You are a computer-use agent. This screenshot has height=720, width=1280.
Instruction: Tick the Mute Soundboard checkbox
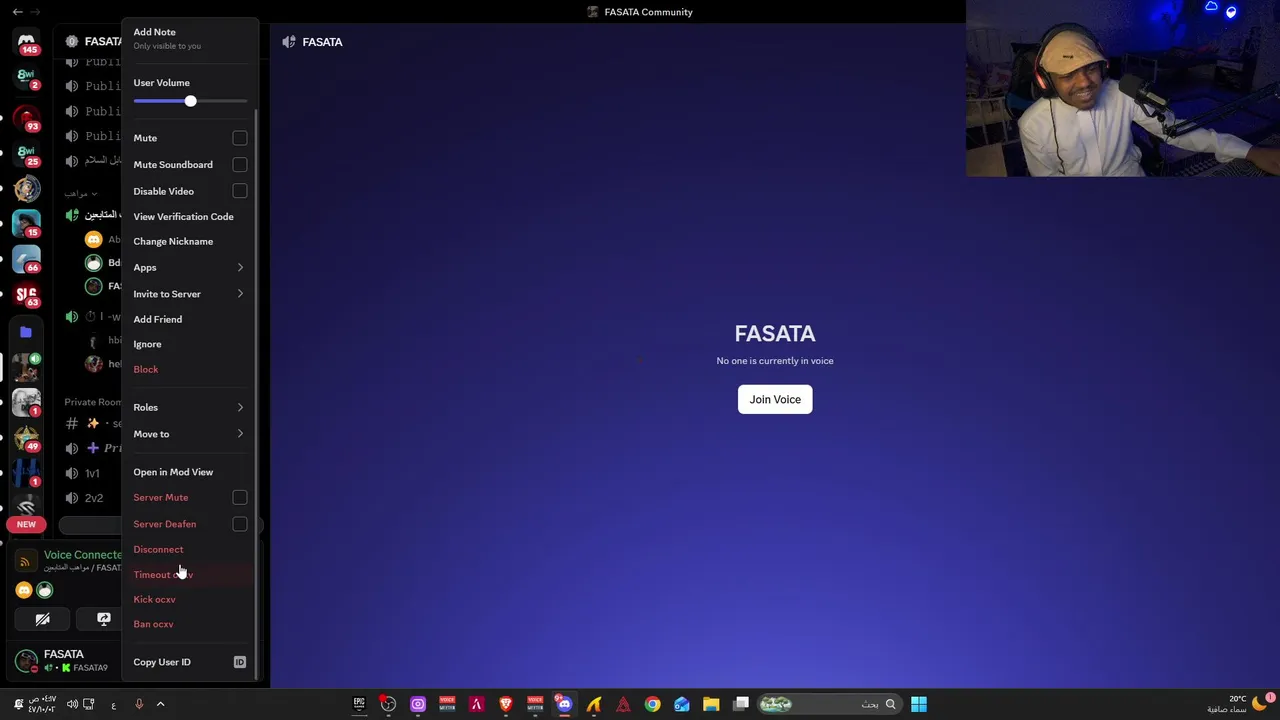tap(240, 164)
